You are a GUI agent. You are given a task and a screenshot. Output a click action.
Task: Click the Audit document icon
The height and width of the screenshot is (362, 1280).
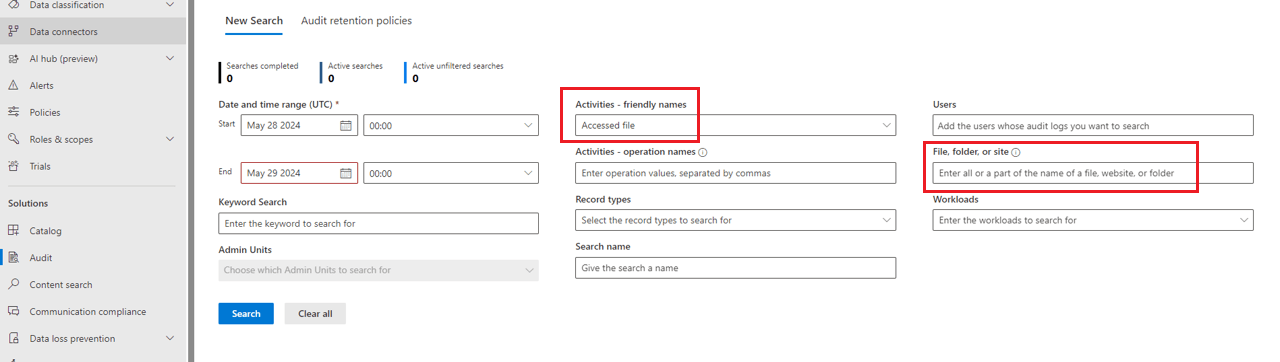pyautogui.click(x=14, y=258)
